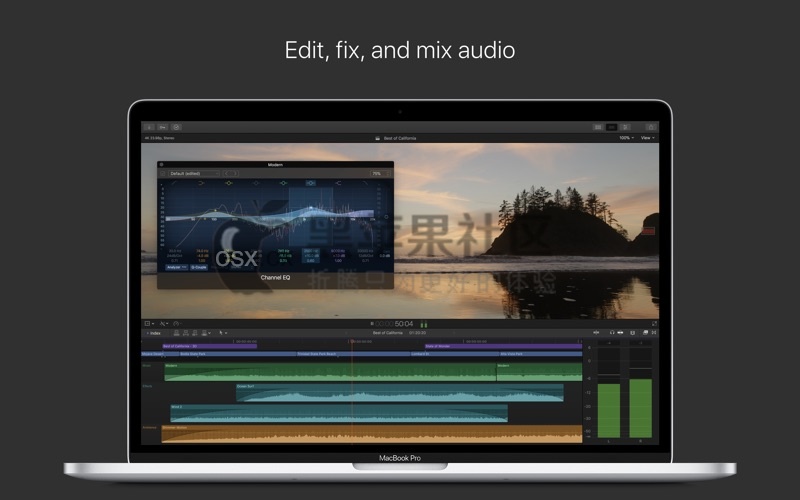Open the effects browser icon
Screen dimensions: 800x500
(x=645, y=333)
